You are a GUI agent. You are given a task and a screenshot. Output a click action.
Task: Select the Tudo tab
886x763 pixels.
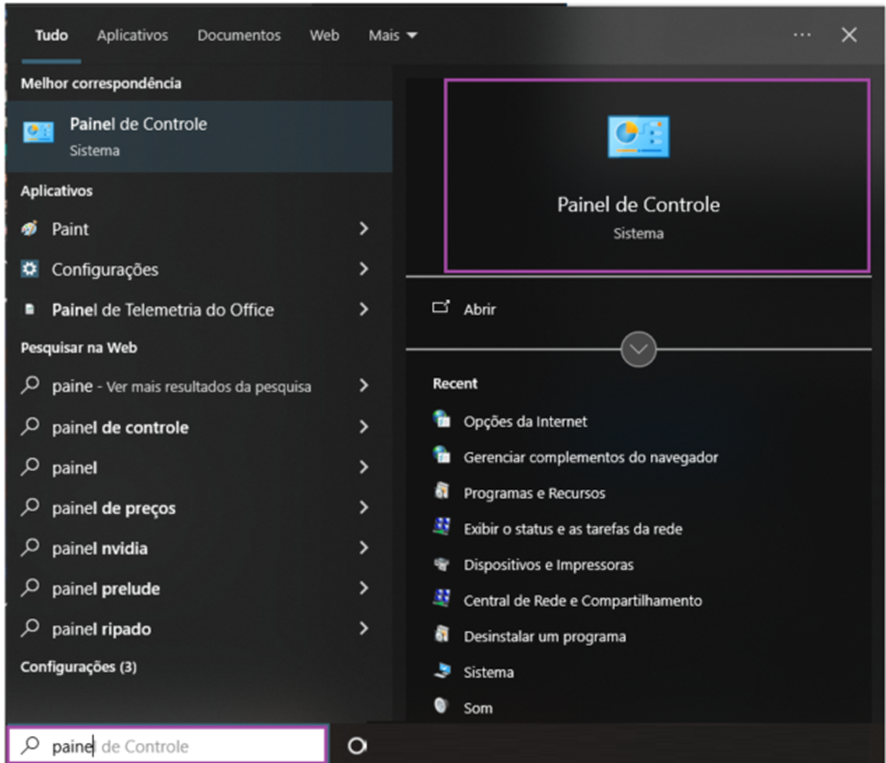[x=51, y=35]
